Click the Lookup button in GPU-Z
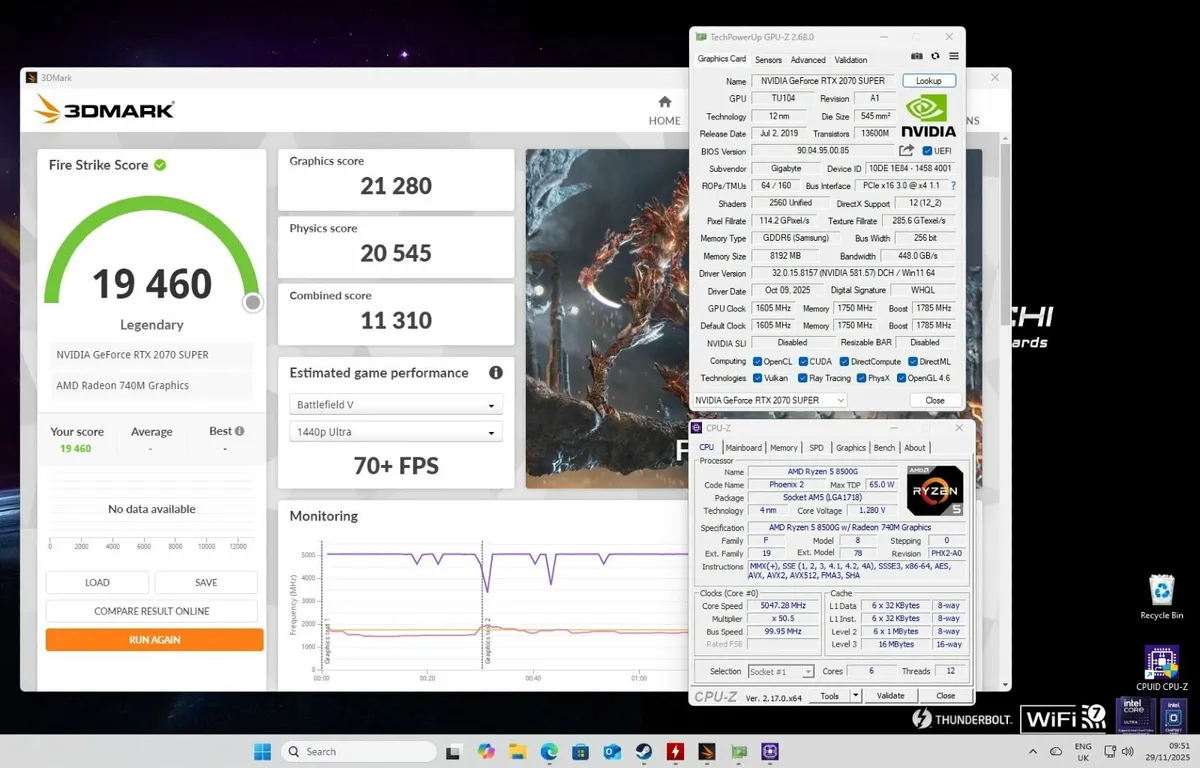The width and height of the screenshot is (1200, 768). [x=929, y=80]
